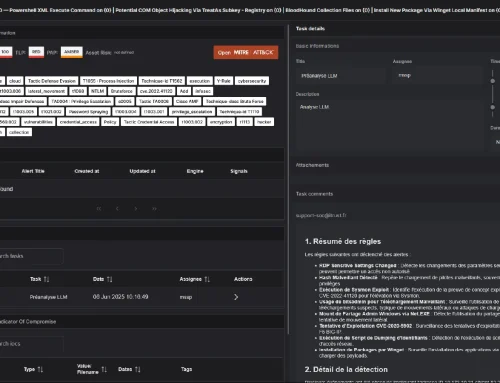Select the lateral_movement tag

click(46, 91)
